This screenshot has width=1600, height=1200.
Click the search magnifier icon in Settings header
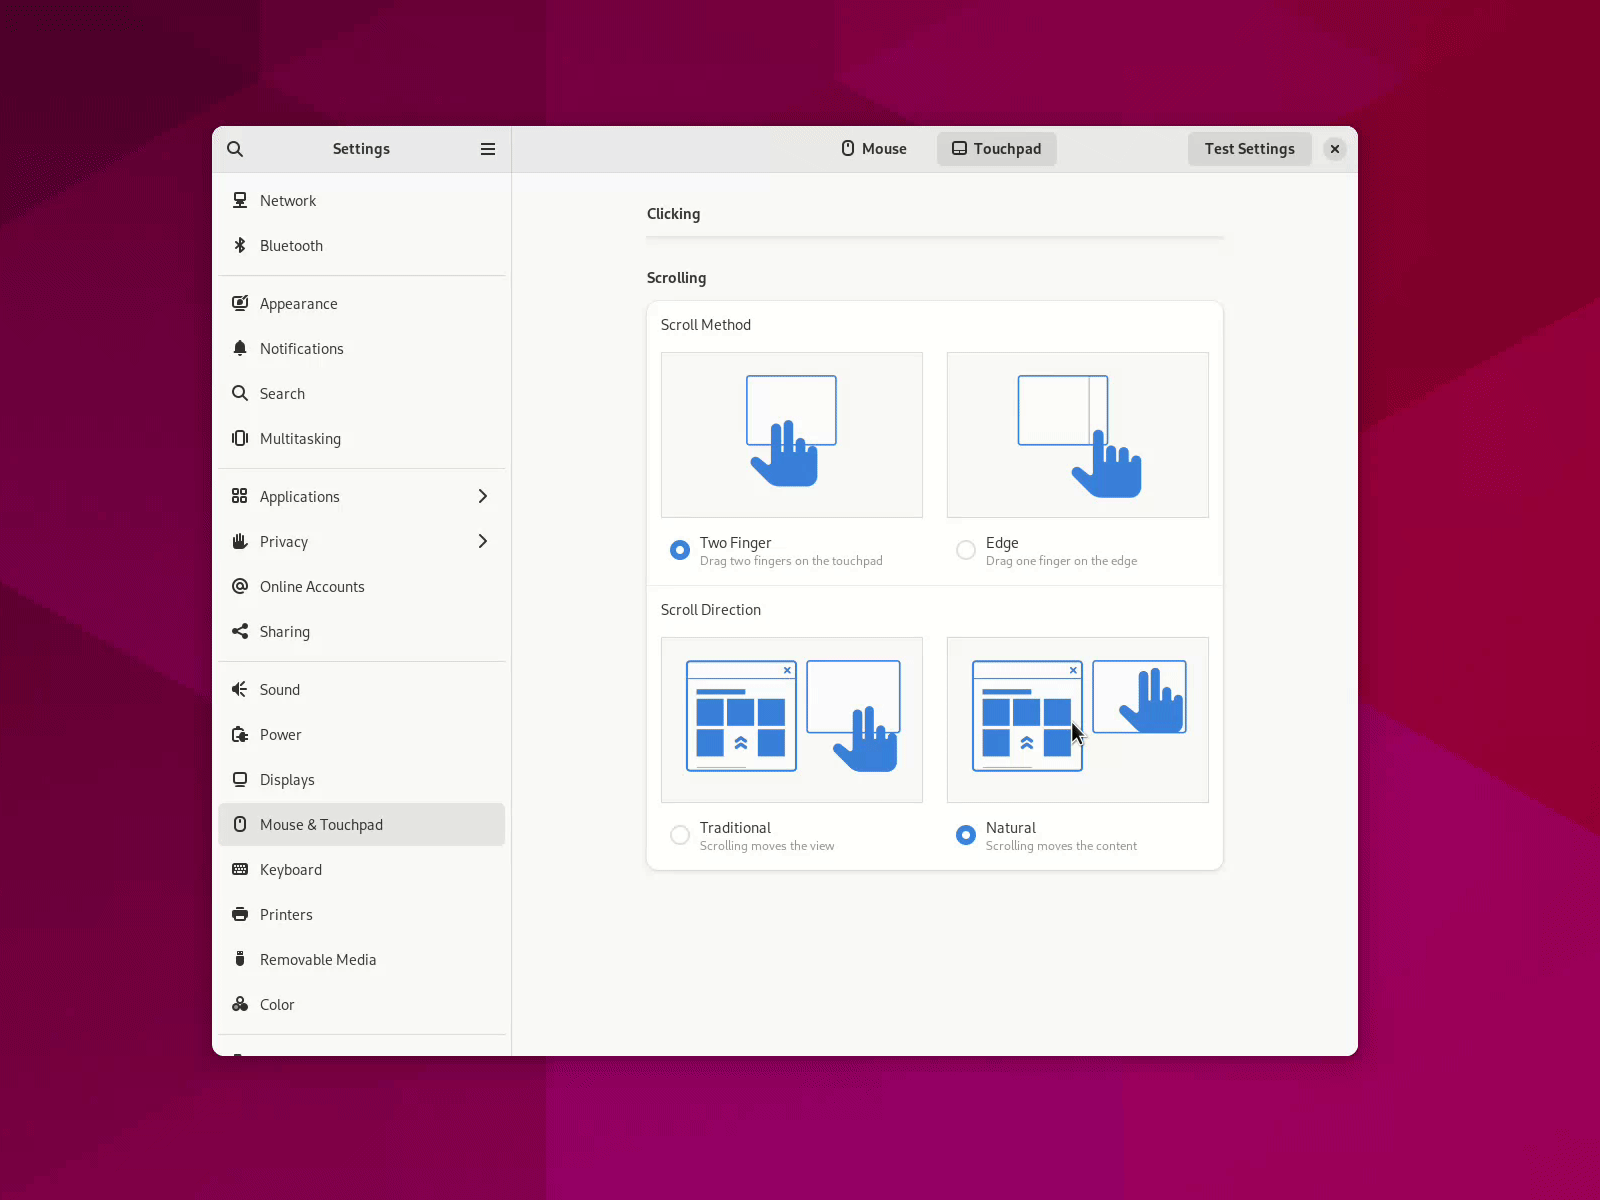click(235, 149)
